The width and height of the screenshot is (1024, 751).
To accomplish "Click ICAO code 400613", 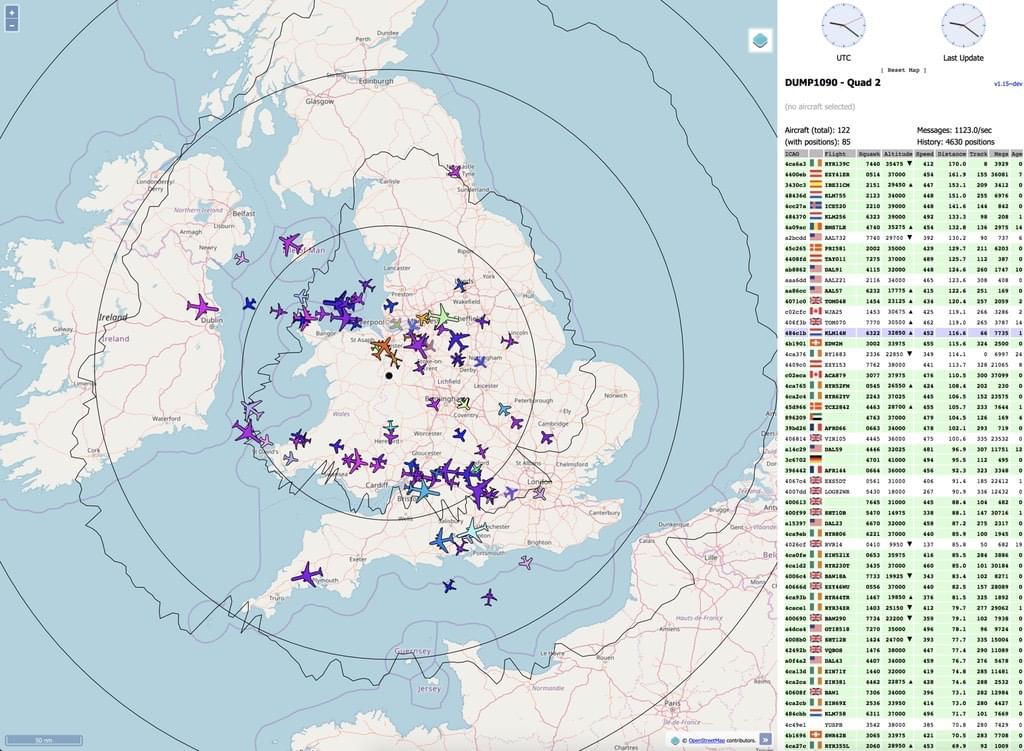I will (x=795, y=502).
